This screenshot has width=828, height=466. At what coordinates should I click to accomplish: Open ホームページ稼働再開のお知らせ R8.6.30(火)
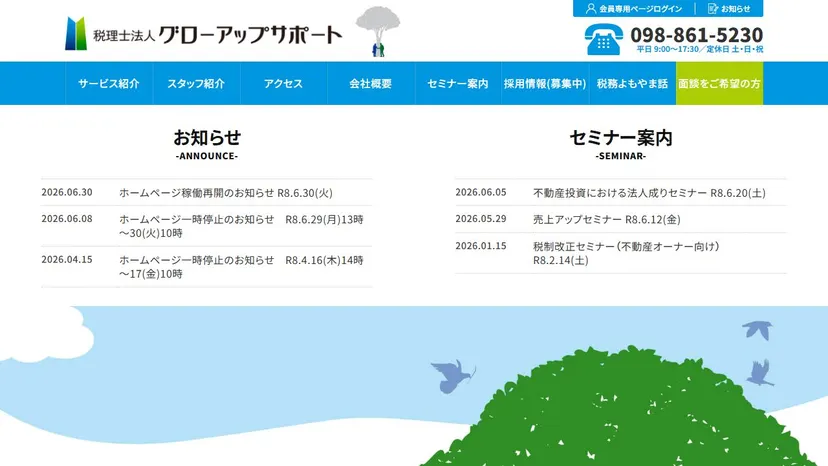click(x=225, y=193)
